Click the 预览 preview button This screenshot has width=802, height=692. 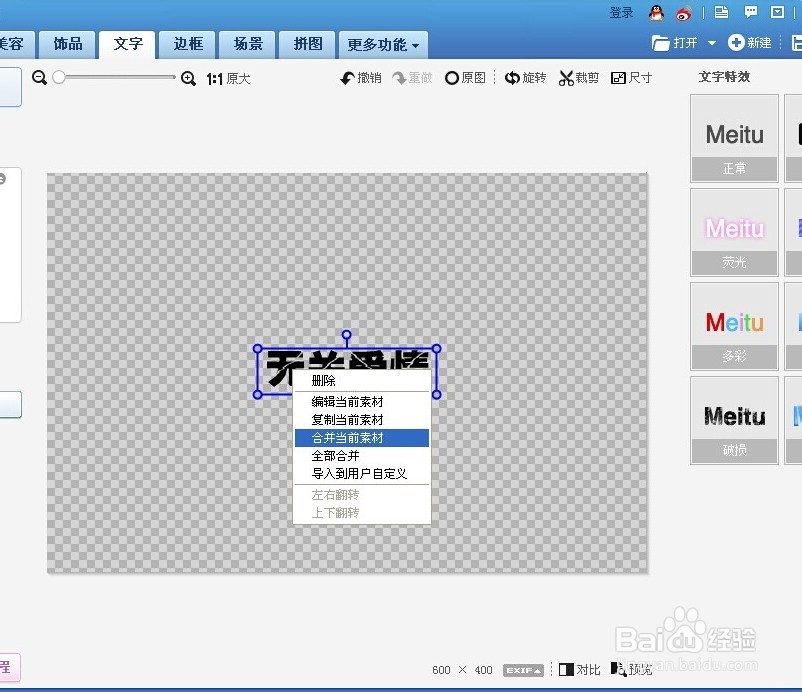(632, 669)
